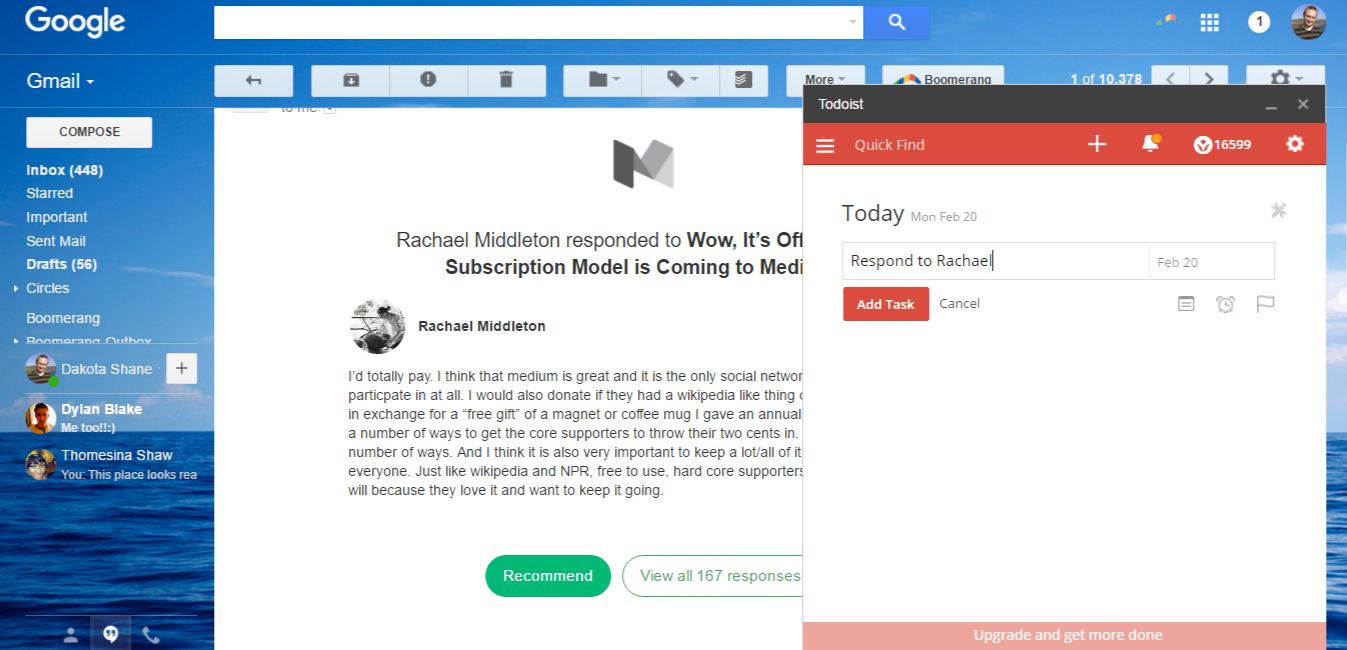
Task: Open Todoist notifications bell
Action: click(1150, 145)
